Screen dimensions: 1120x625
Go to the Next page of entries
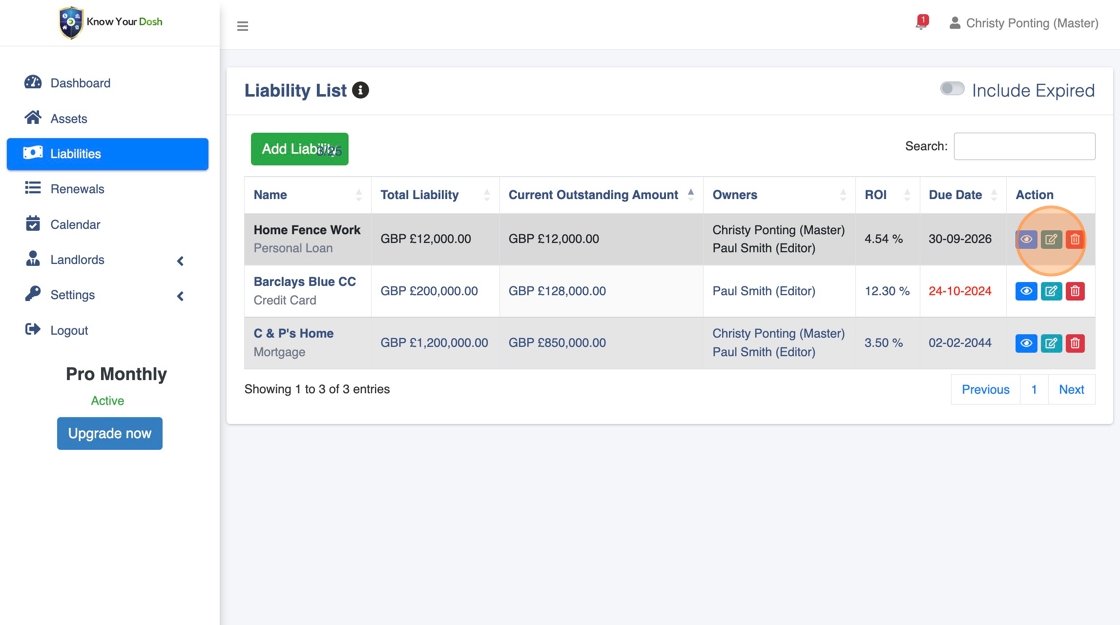pyautogui.click(x=1071, y=389)
